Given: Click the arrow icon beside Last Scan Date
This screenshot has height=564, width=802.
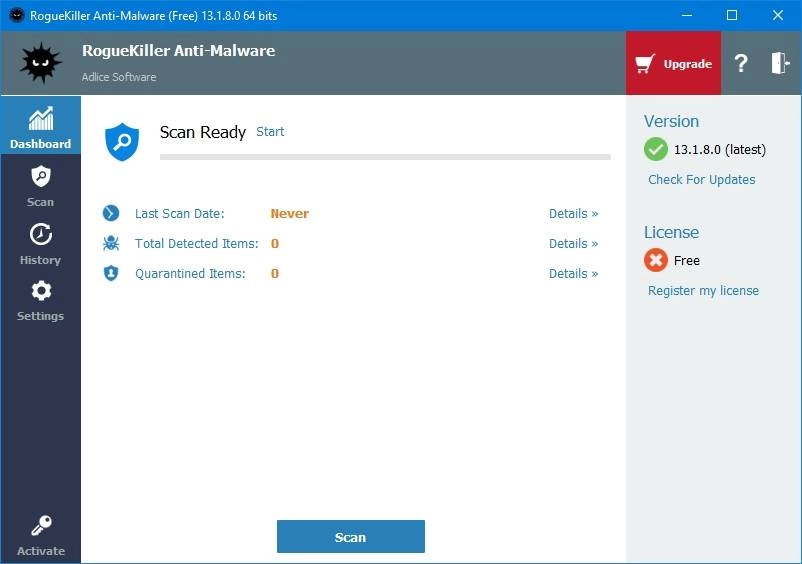Looking at the screenshot, I should (111, 213).
